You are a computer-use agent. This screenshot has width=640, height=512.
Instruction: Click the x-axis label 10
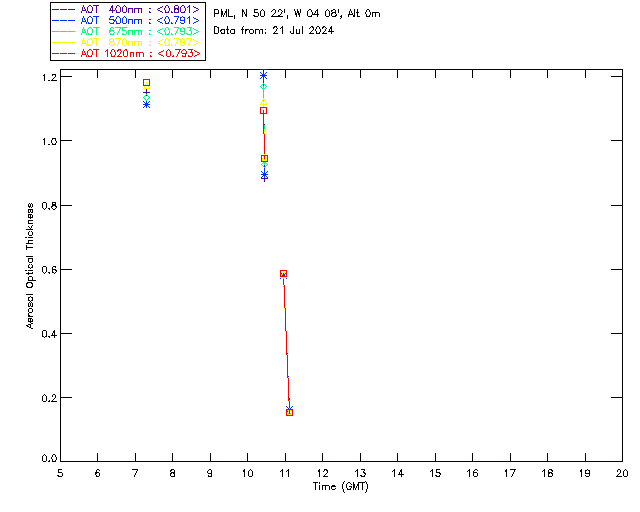247,473
